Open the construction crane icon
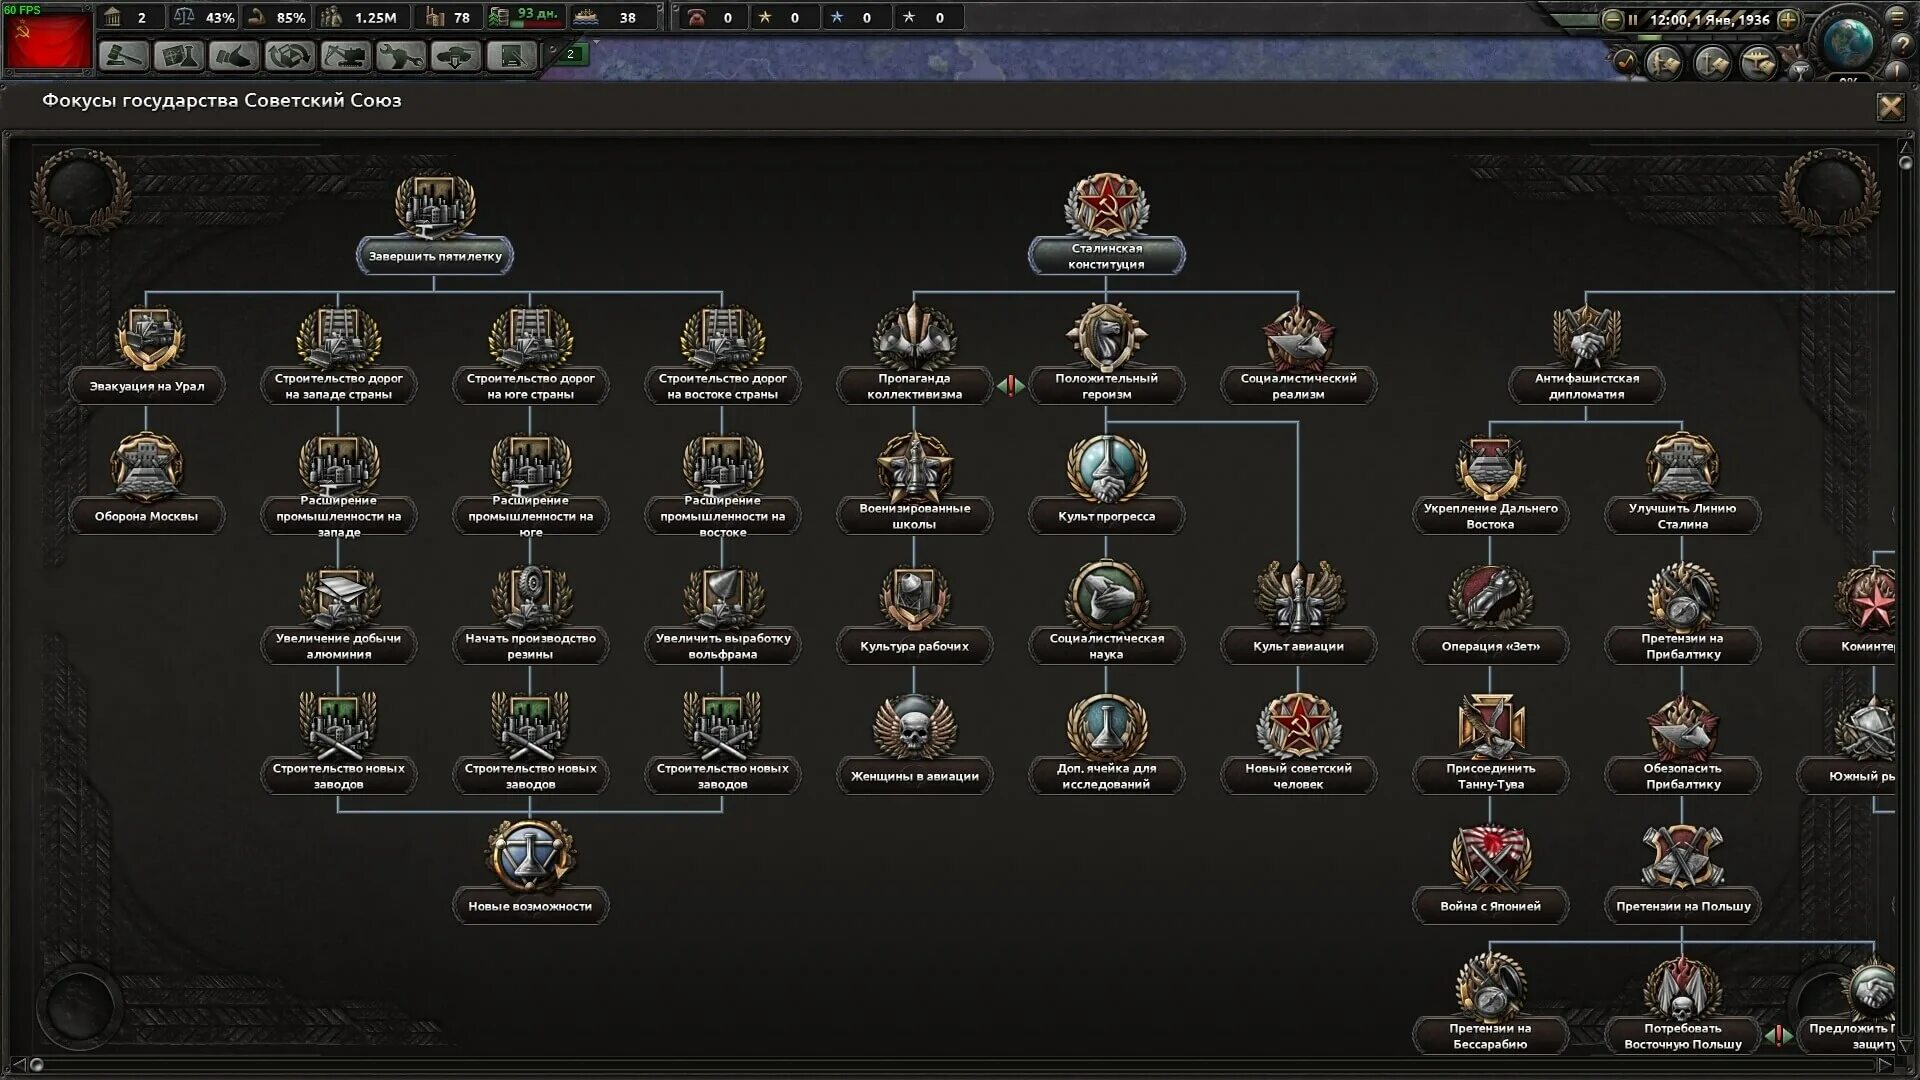 click(x=345, y=55)
